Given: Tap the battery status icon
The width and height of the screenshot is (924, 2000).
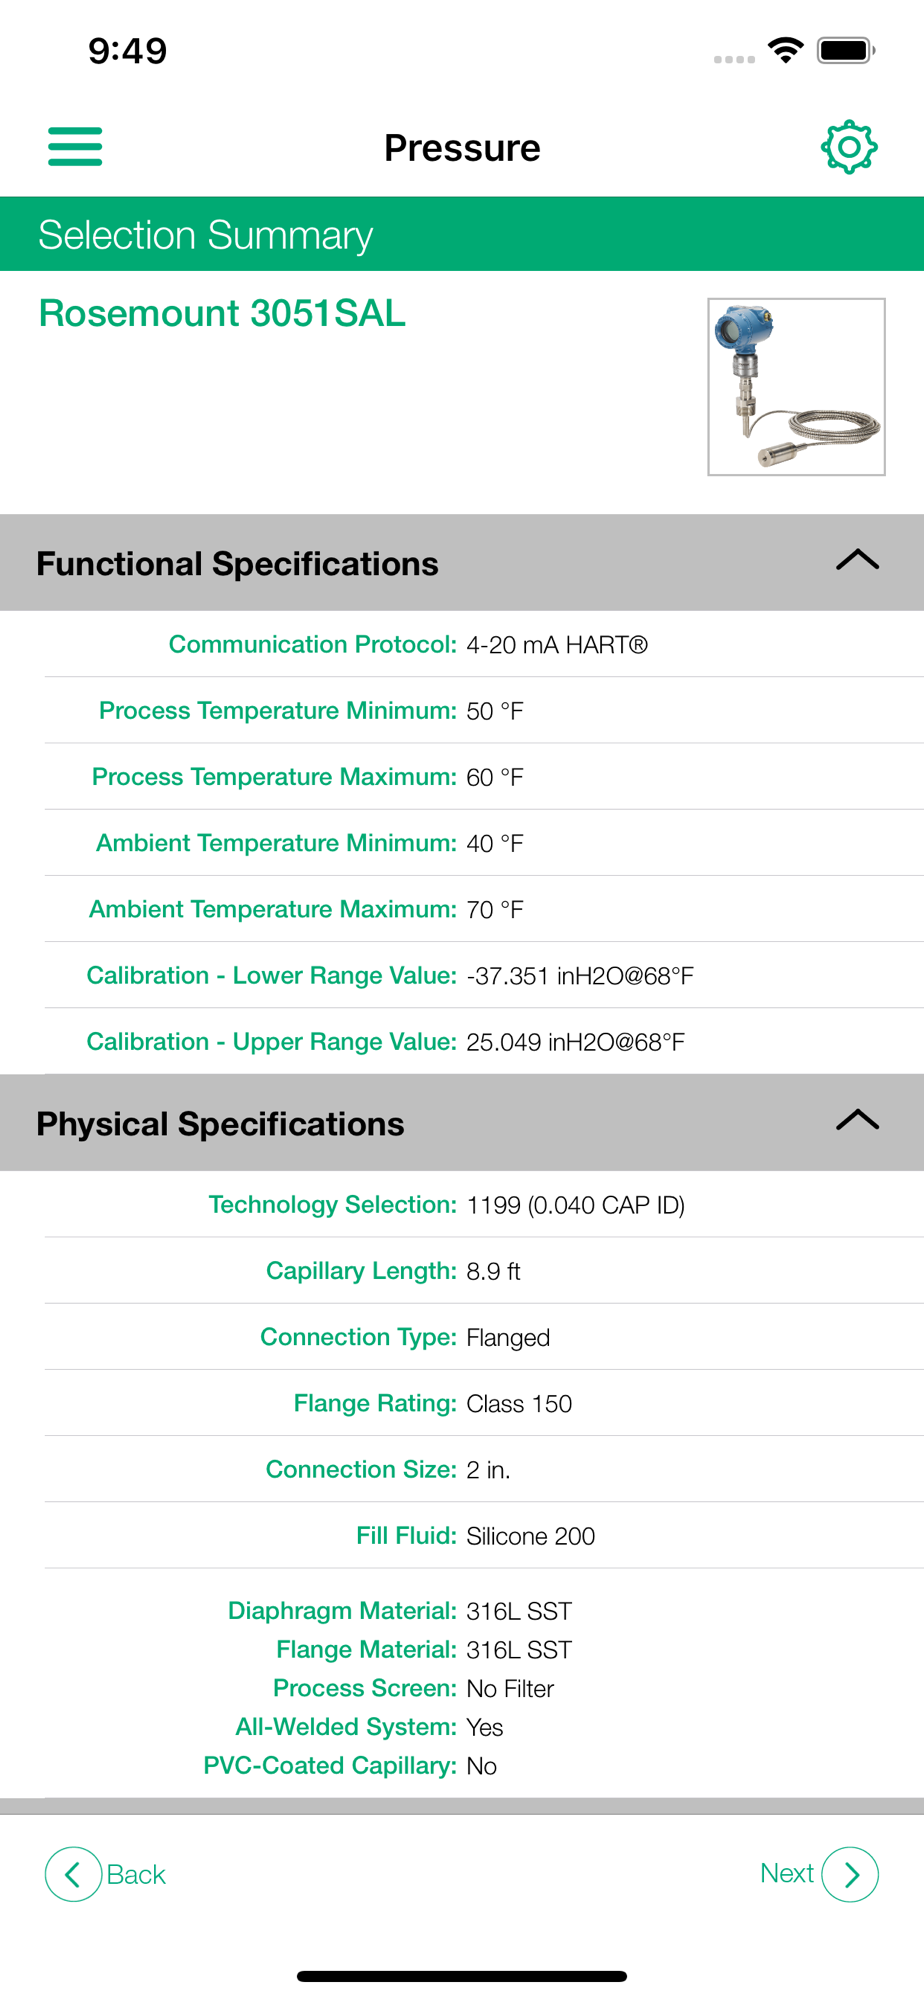Looking at the screenshot, I should pos(846,50).
